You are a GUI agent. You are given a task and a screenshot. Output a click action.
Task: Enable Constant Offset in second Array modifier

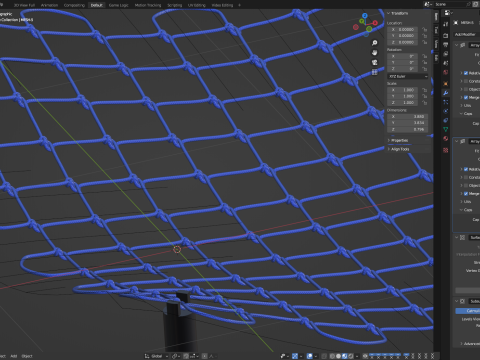[x=466, y=177]
